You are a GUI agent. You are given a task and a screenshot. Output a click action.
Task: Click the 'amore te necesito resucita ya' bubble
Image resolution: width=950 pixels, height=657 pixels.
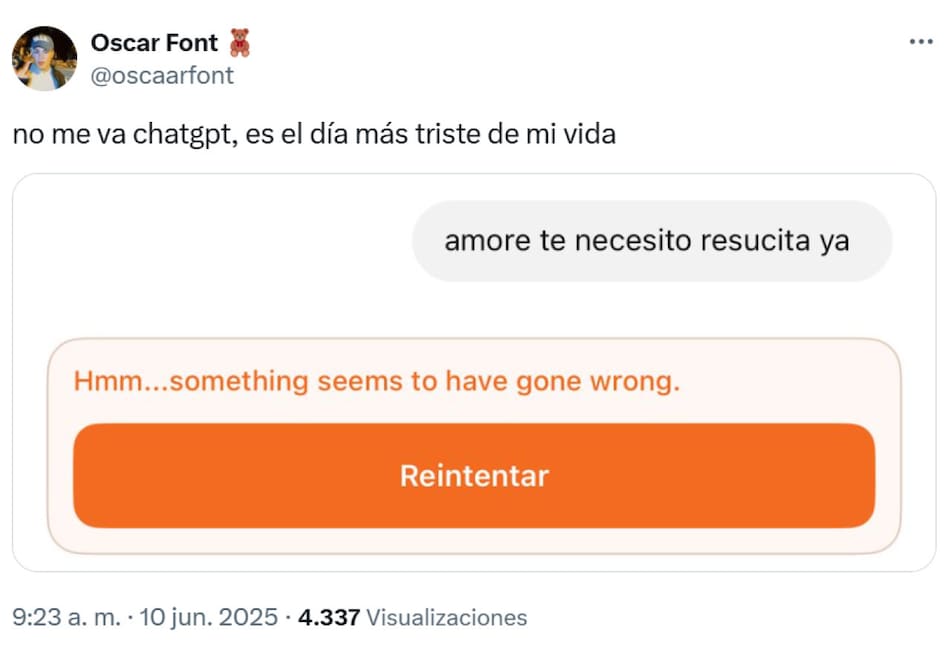(651, 241)
